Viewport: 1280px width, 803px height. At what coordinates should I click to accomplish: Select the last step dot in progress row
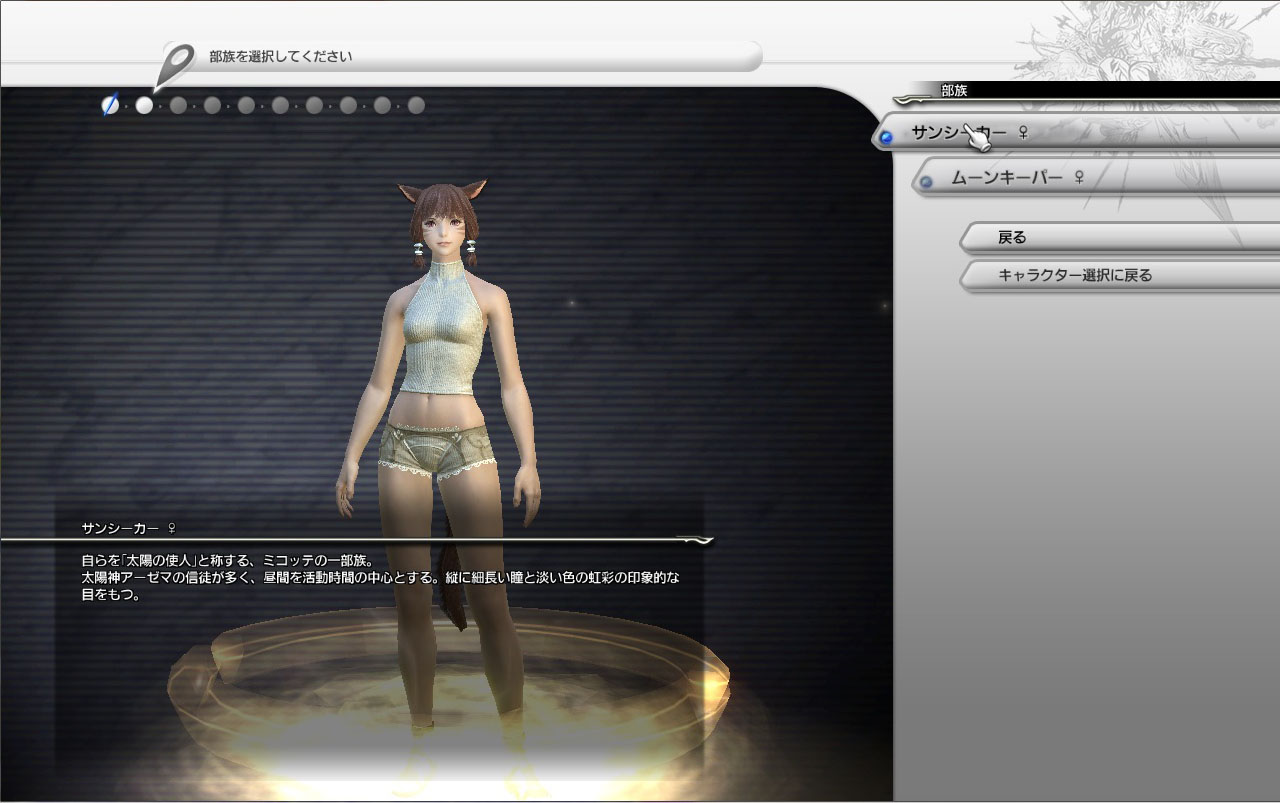point(416,105)
